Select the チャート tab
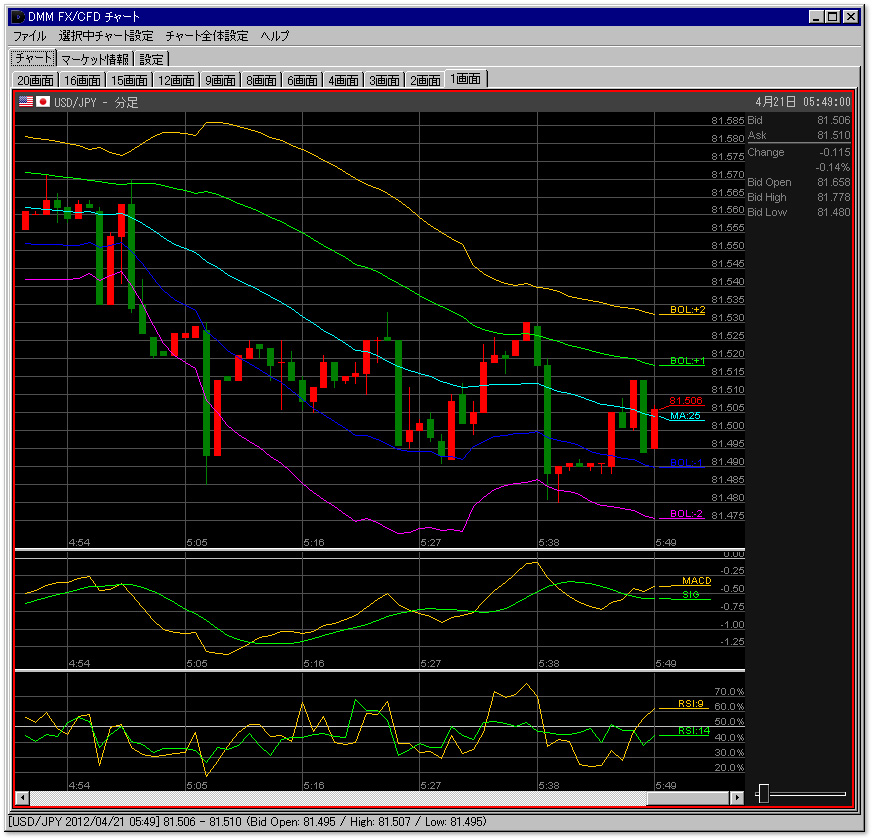The height and width of the screenshot is (840, 873). click(x=33, y=58)
